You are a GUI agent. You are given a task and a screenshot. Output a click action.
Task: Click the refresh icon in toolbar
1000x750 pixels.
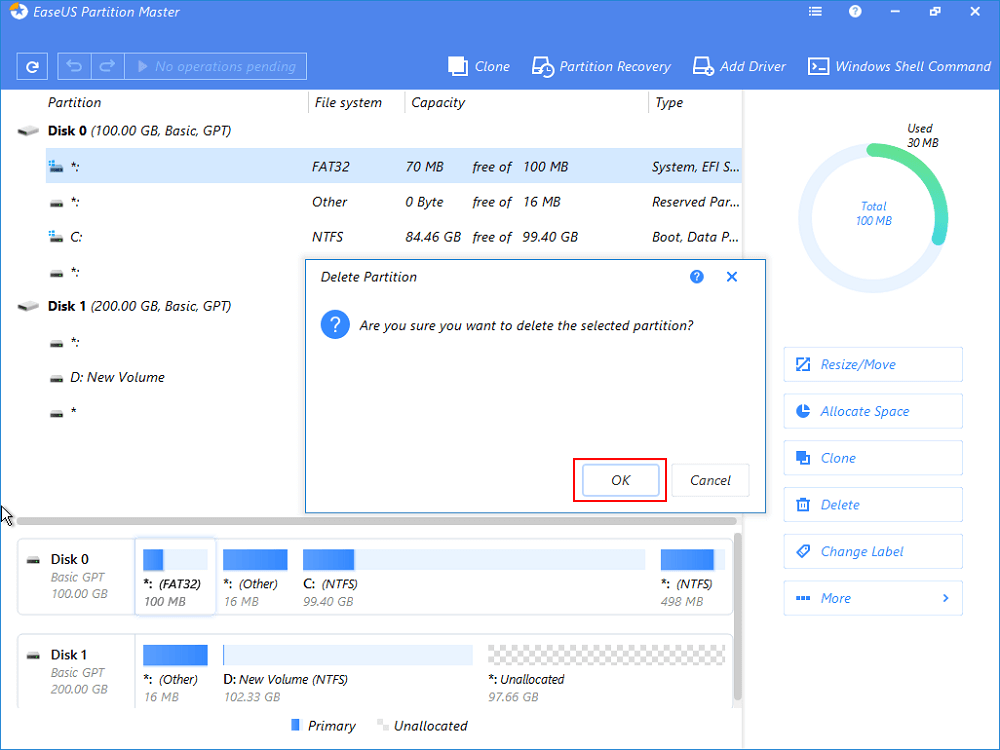tap(33, 67)
